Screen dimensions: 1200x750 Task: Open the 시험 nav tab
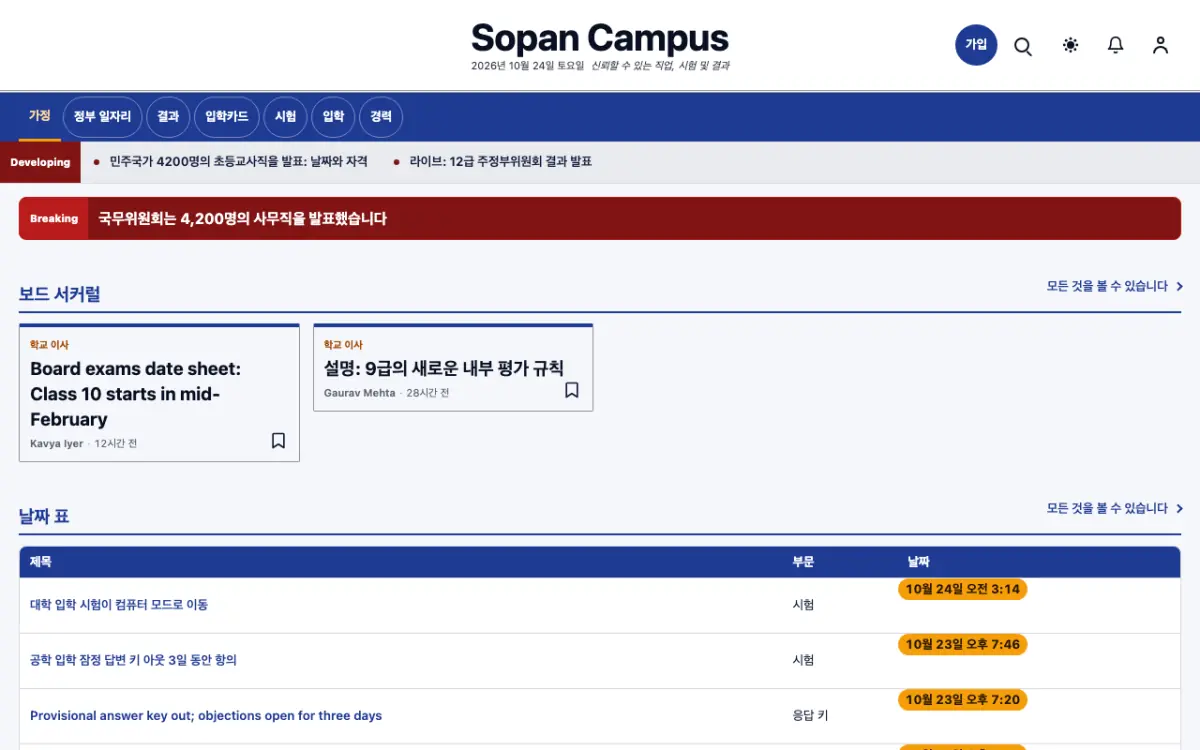tap(286, 117)
